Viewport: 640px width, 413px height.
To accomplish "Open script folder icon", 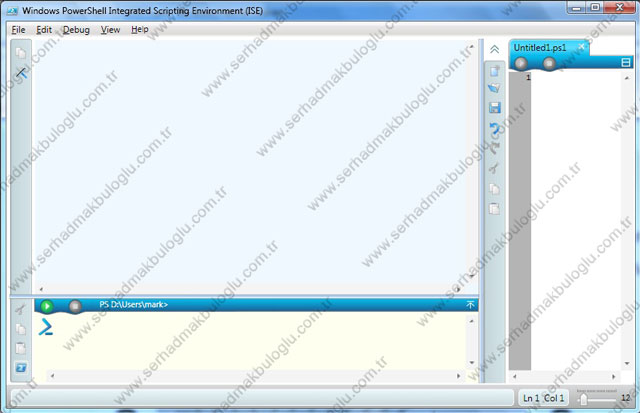I will [x=494, y=88].
